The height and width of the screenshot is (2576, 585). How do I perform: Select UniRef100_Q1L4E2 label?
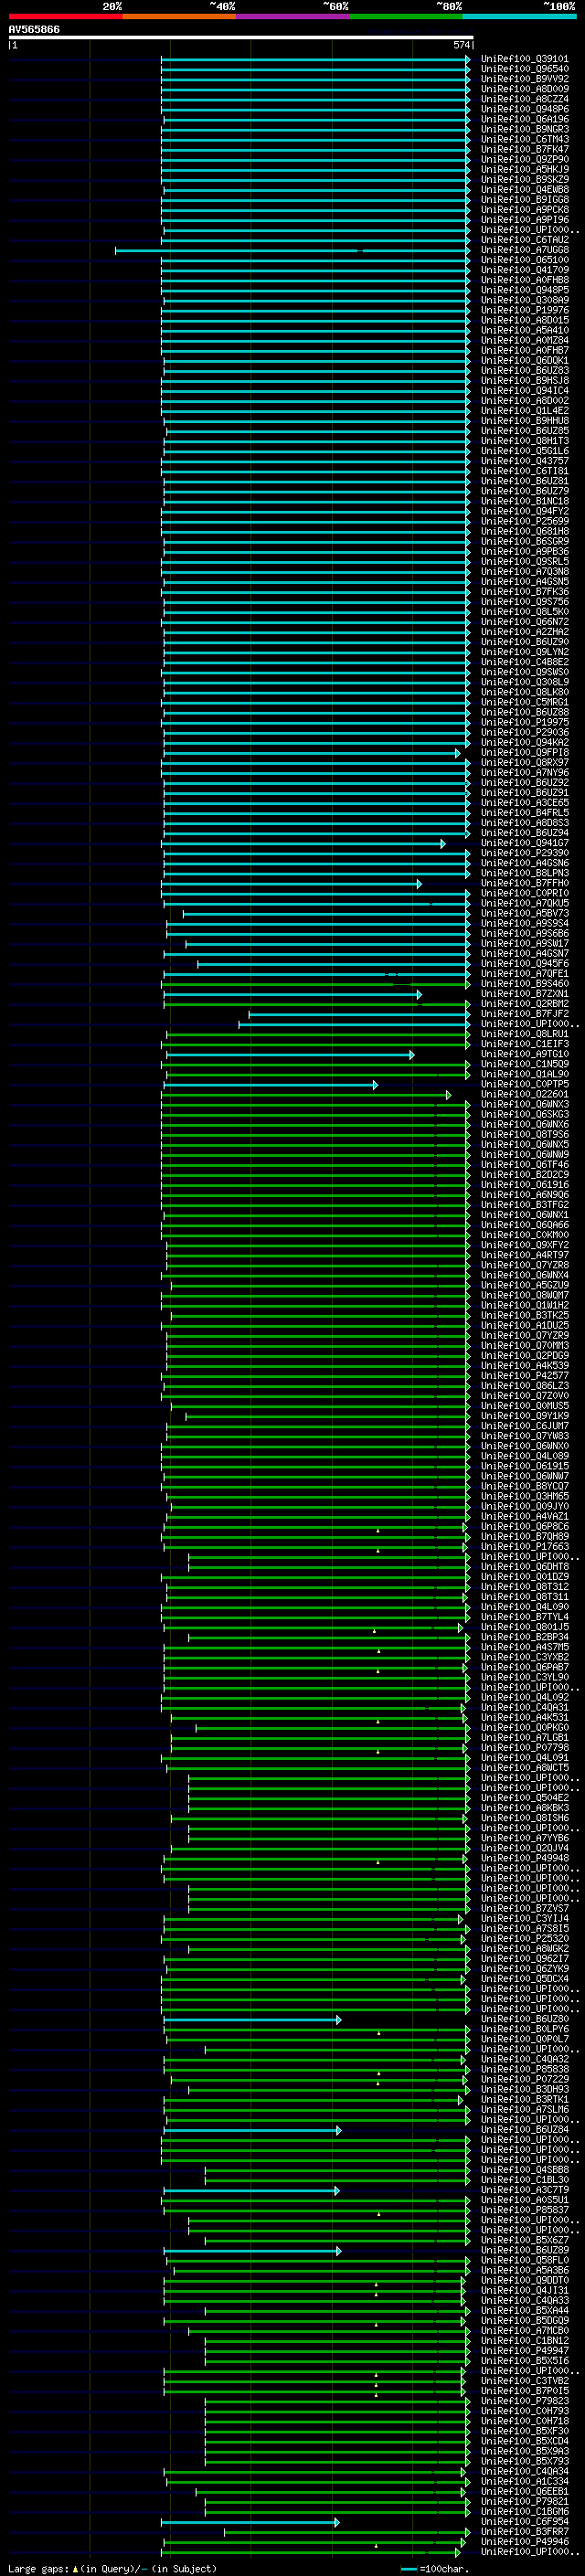[x=525, y=410]
